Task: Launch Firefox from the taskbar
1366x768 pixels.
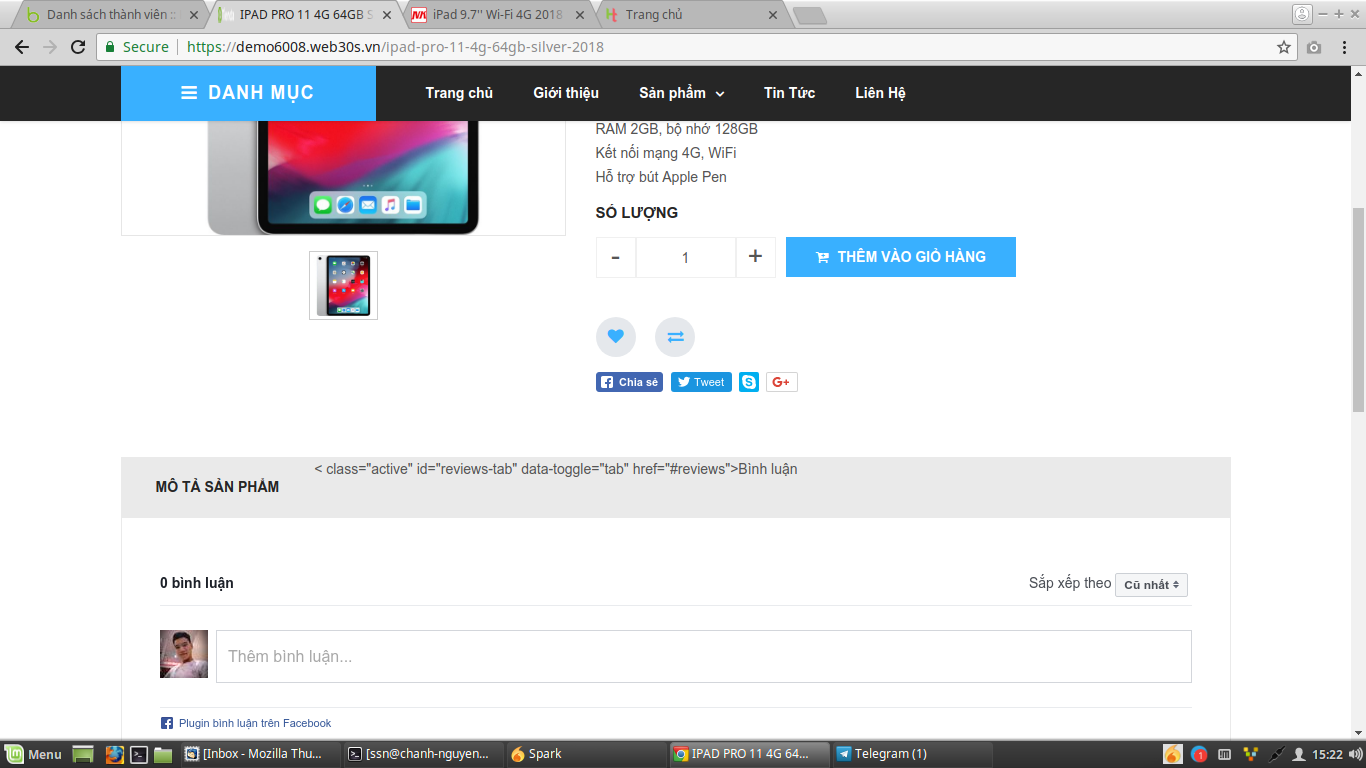Action: coord(115,754)
